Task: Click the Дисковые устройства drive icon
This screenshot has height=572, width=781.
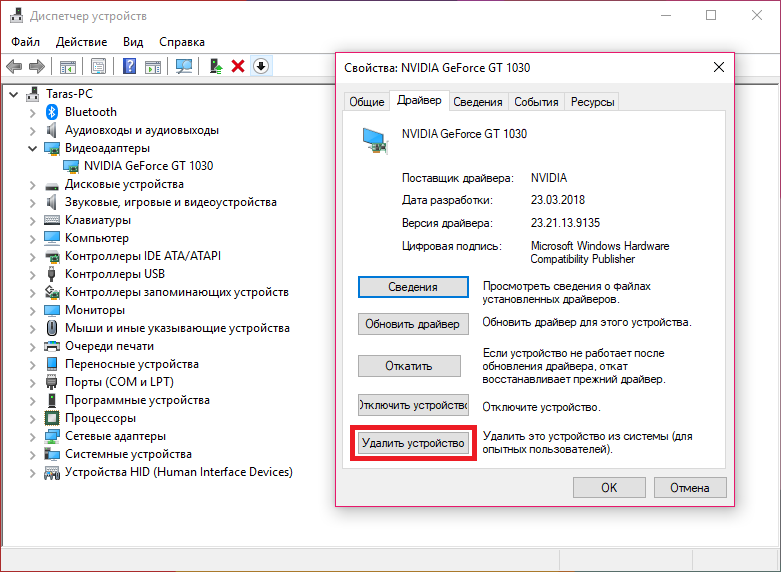Action: [52, 186]
